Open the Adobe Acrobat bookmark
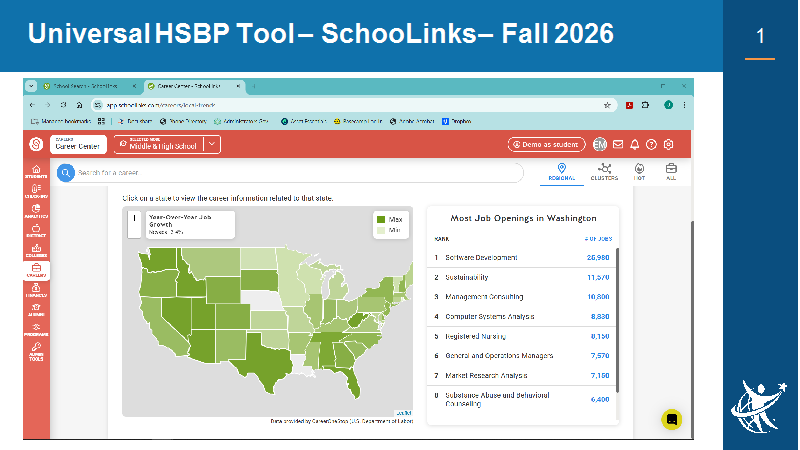Image resolution: width=800 pixels, height=450 pixels. [x=412, y=121]
